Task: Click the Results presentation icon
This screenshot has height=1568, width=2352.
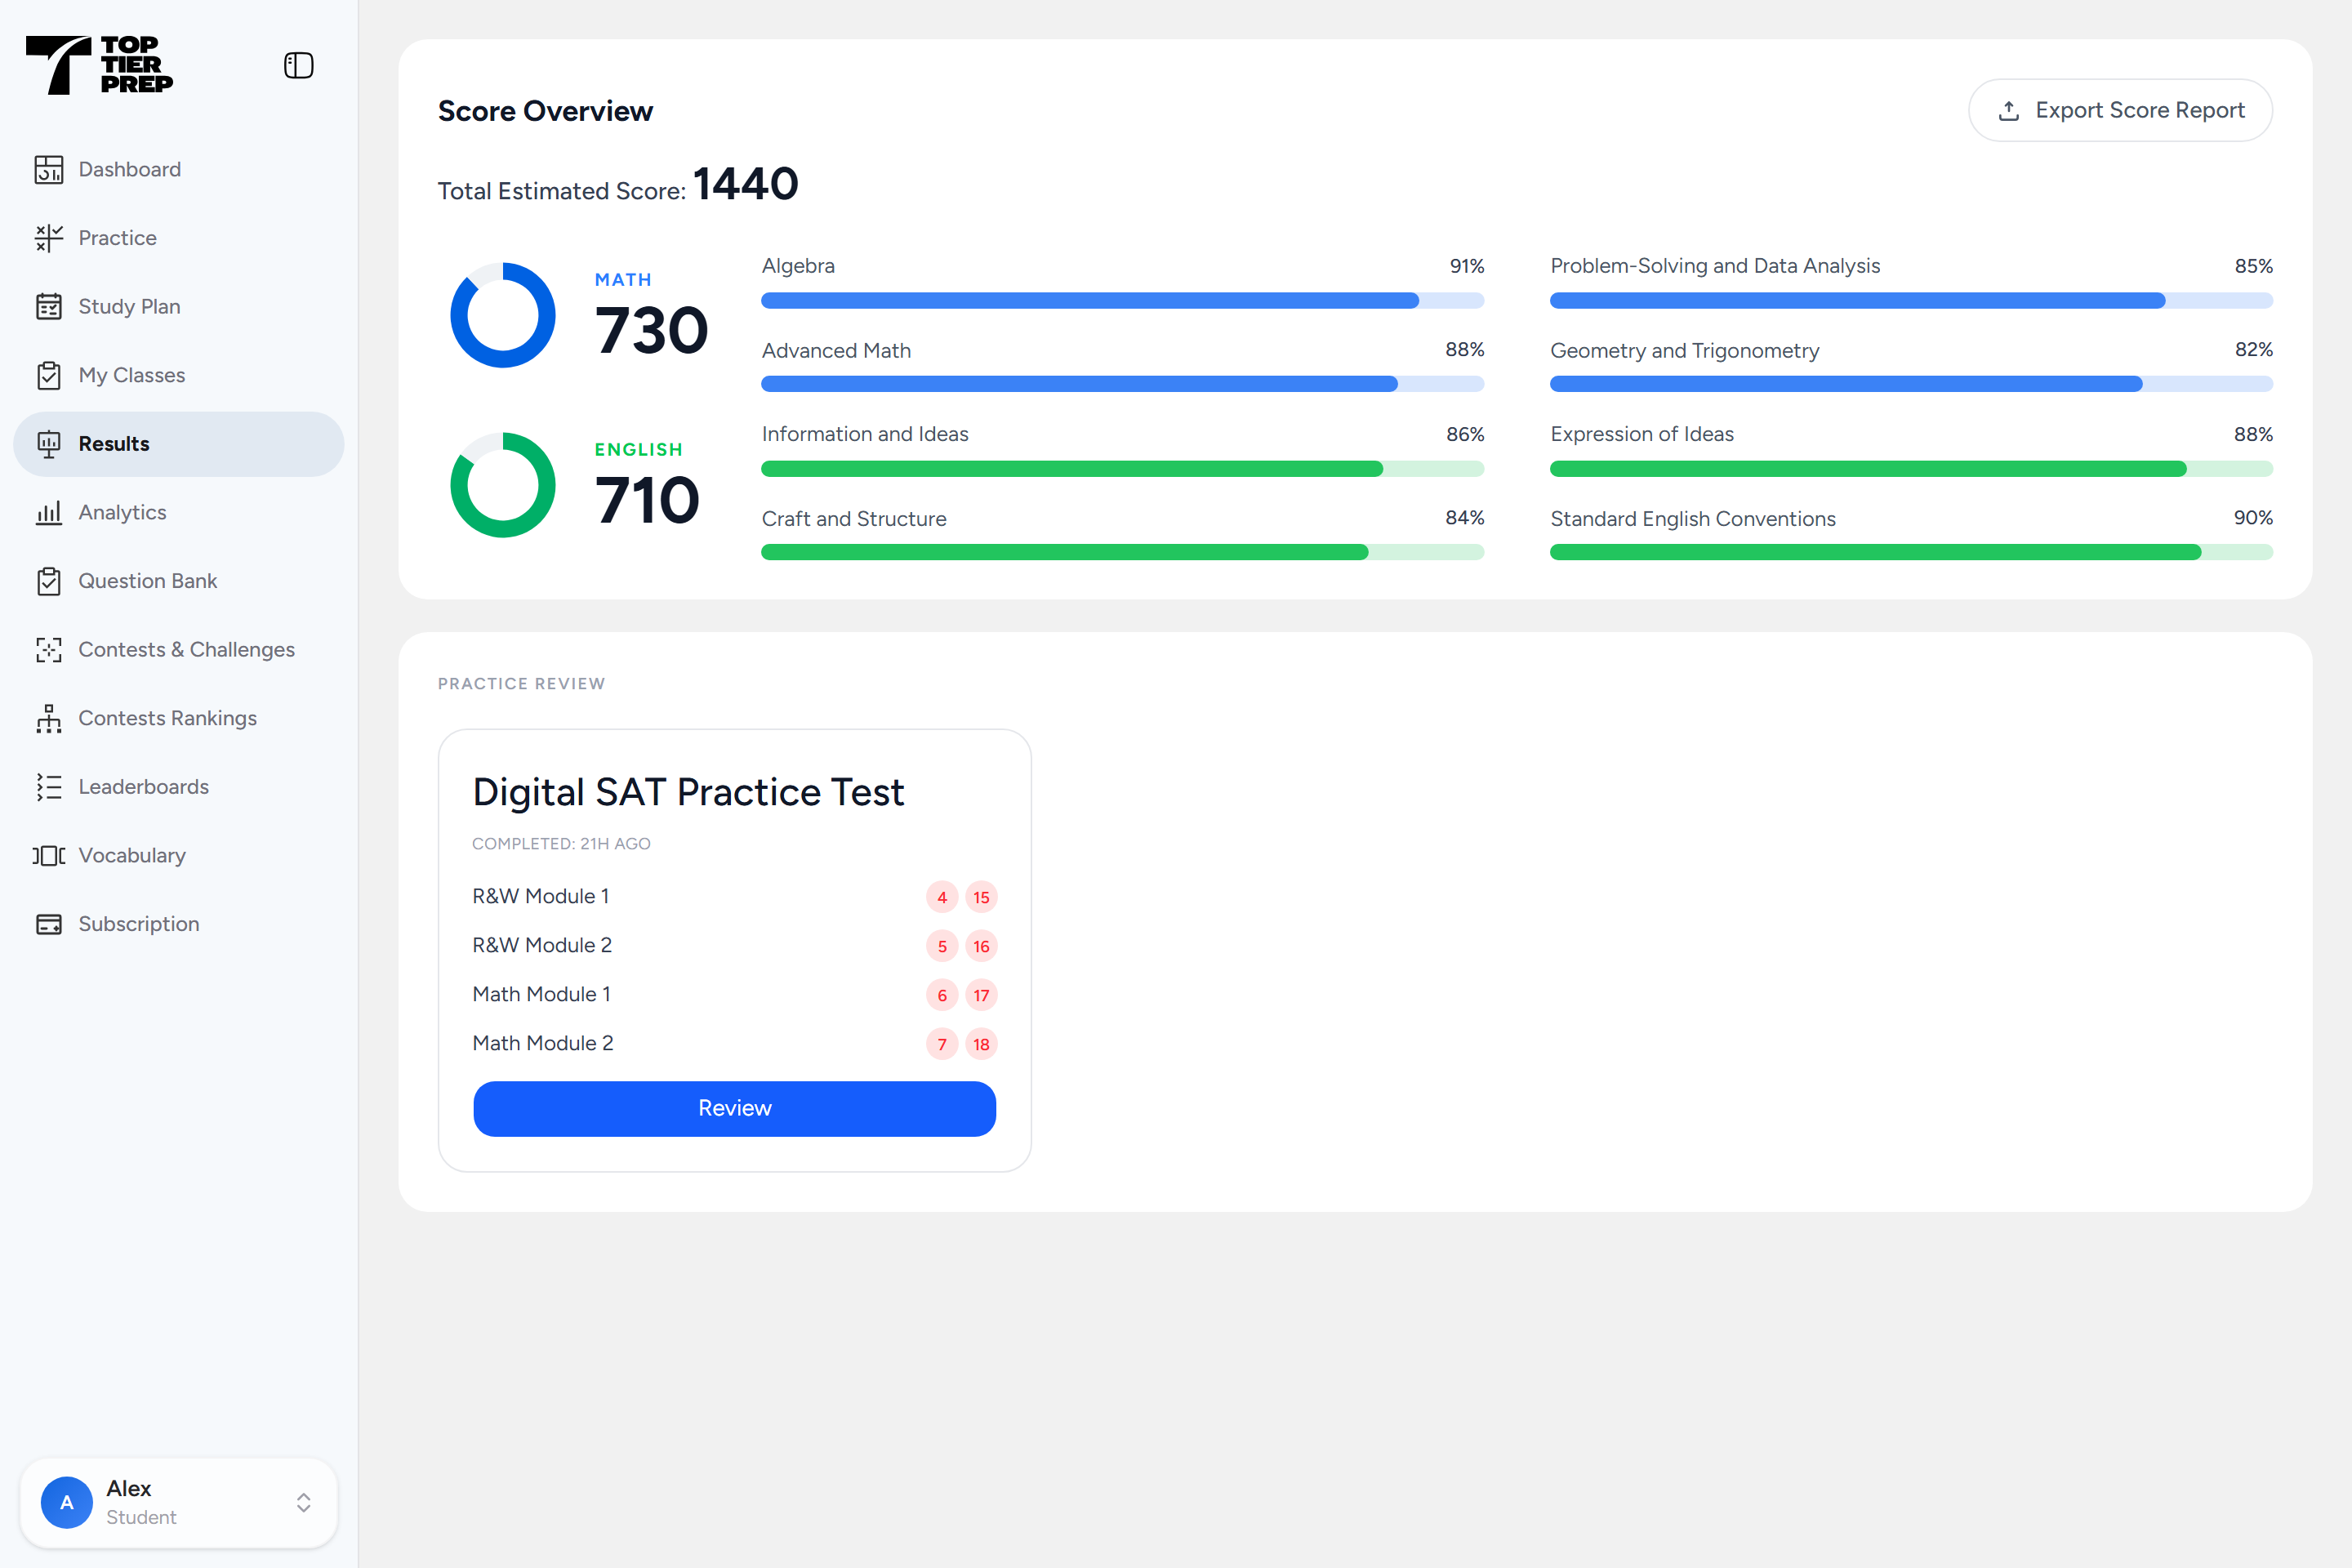Action: (49, 444)
